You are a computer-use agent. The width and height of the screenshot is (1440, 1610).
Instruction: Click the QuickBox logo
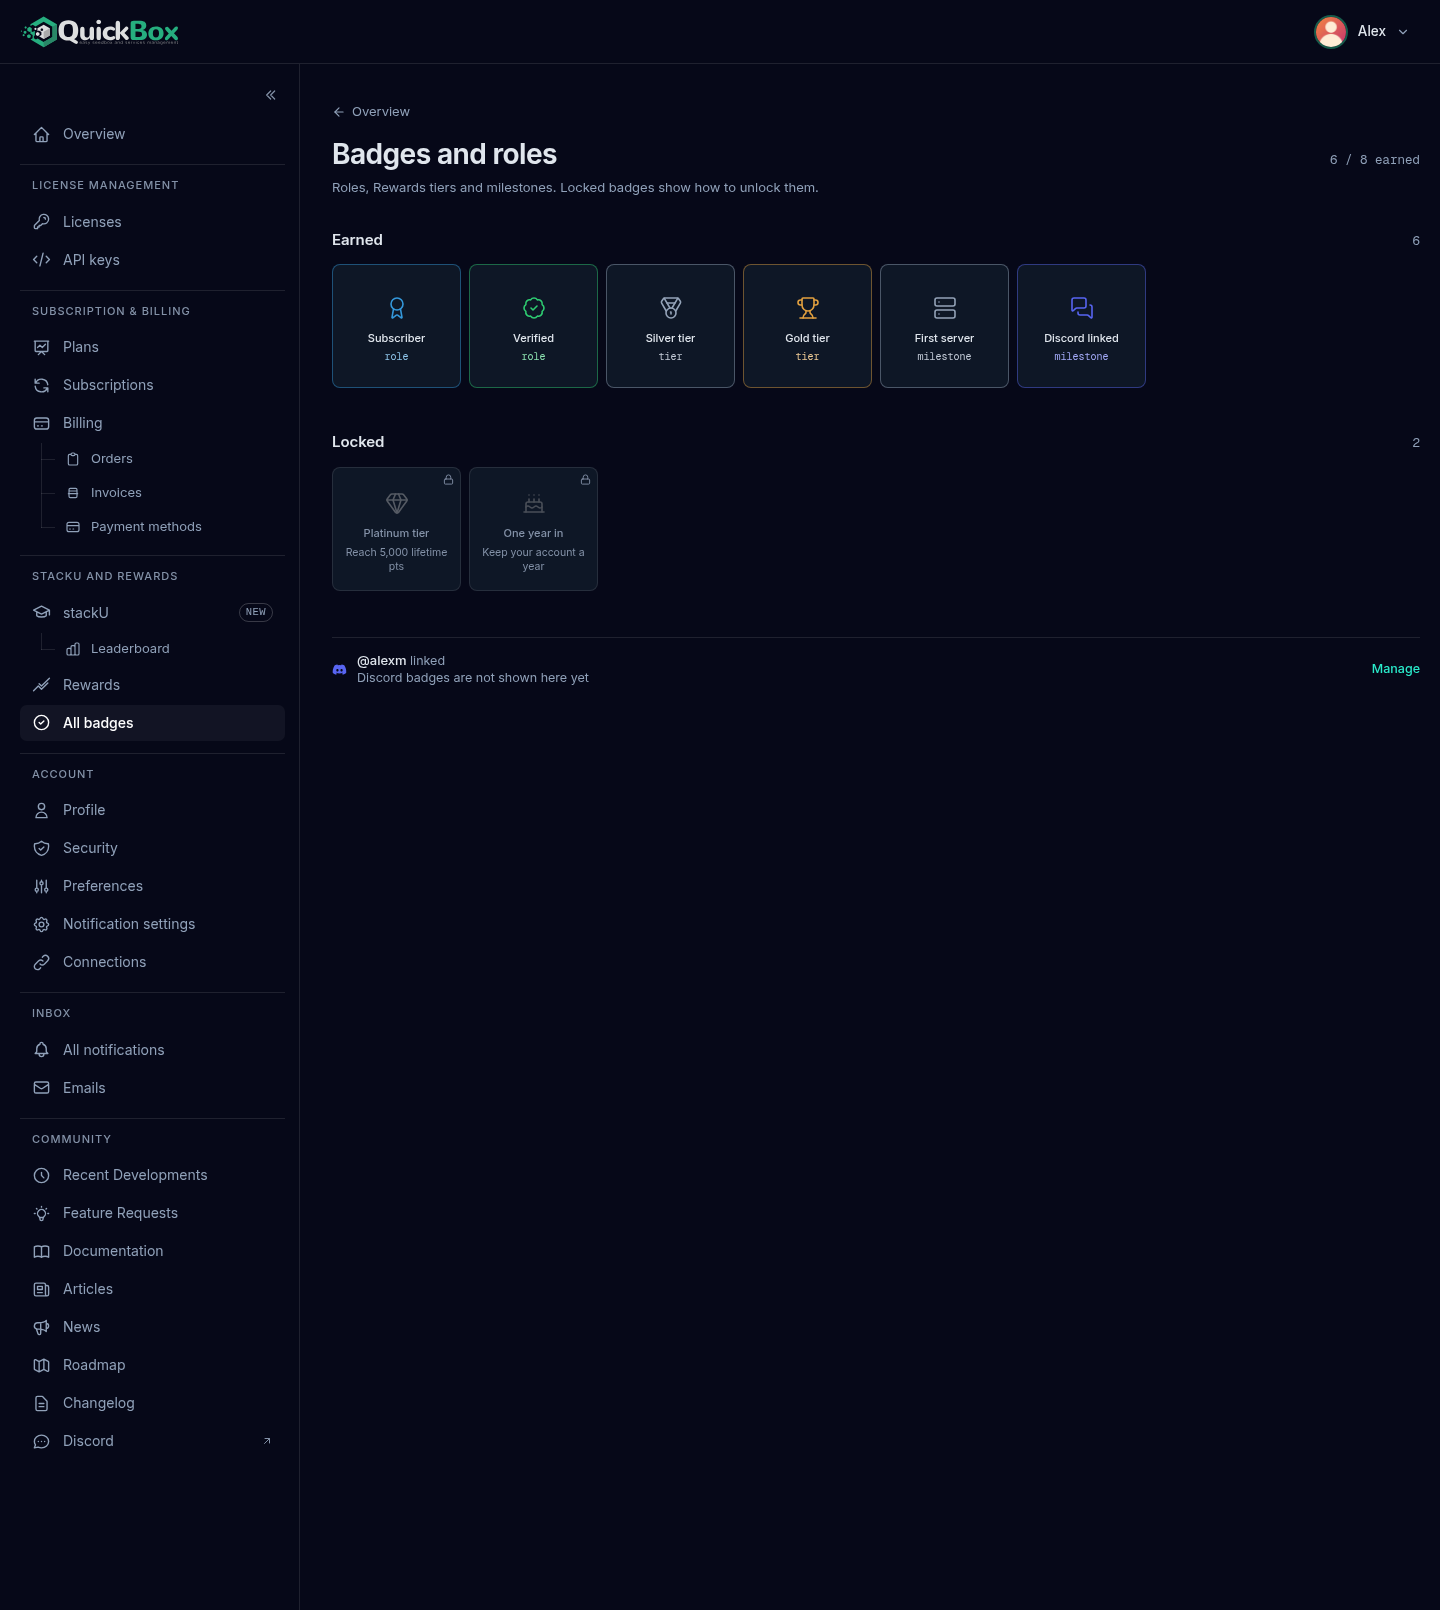coord(100,32)
